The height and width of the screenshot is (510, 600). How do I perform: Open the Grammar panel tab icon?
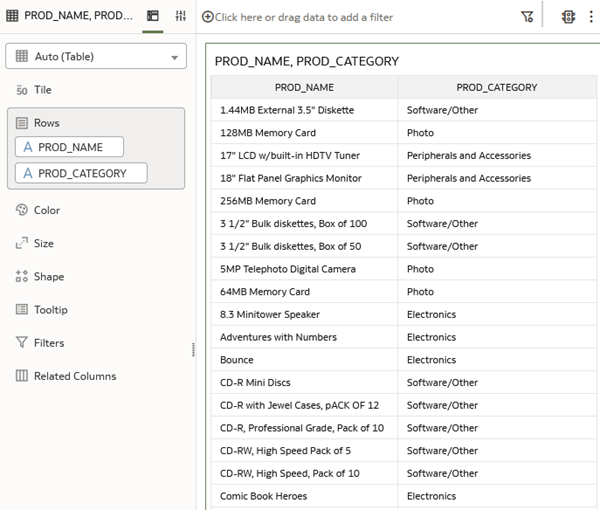(x=153, y=16)
